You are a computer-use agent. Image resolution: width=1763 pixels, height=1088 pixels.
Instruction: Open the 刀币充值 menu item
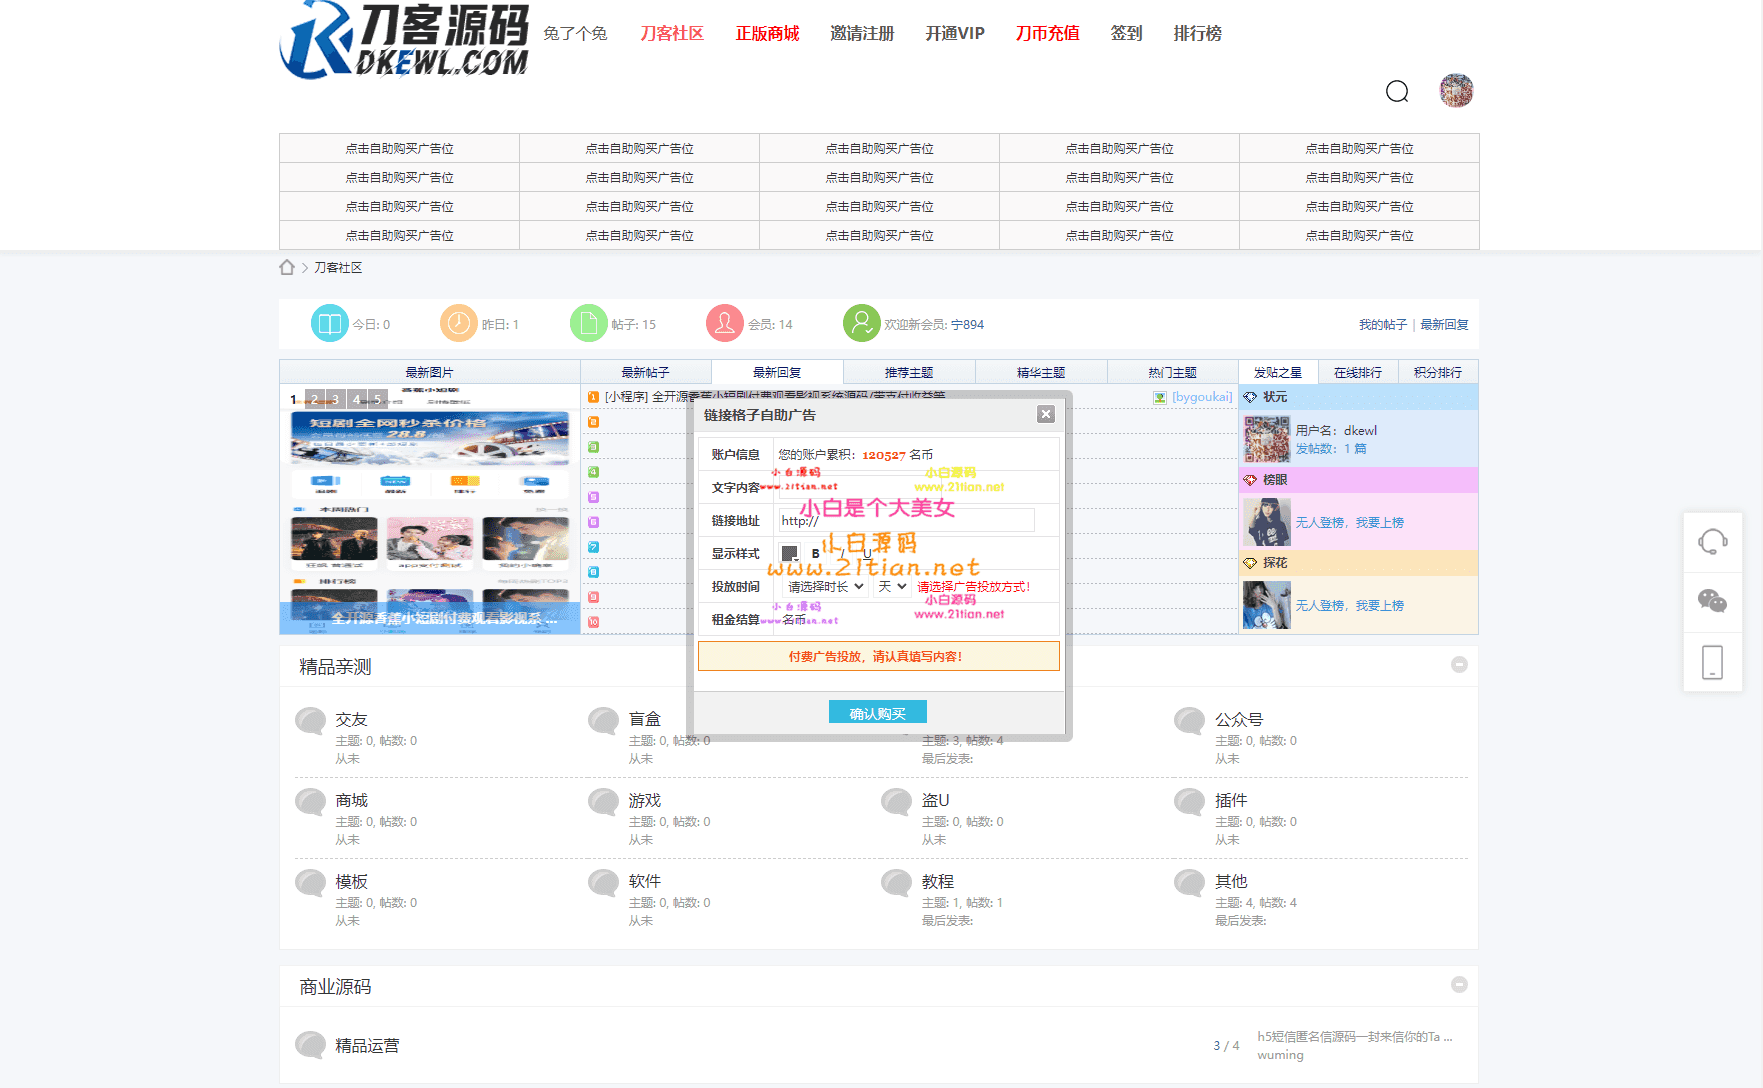point(1046,33)
